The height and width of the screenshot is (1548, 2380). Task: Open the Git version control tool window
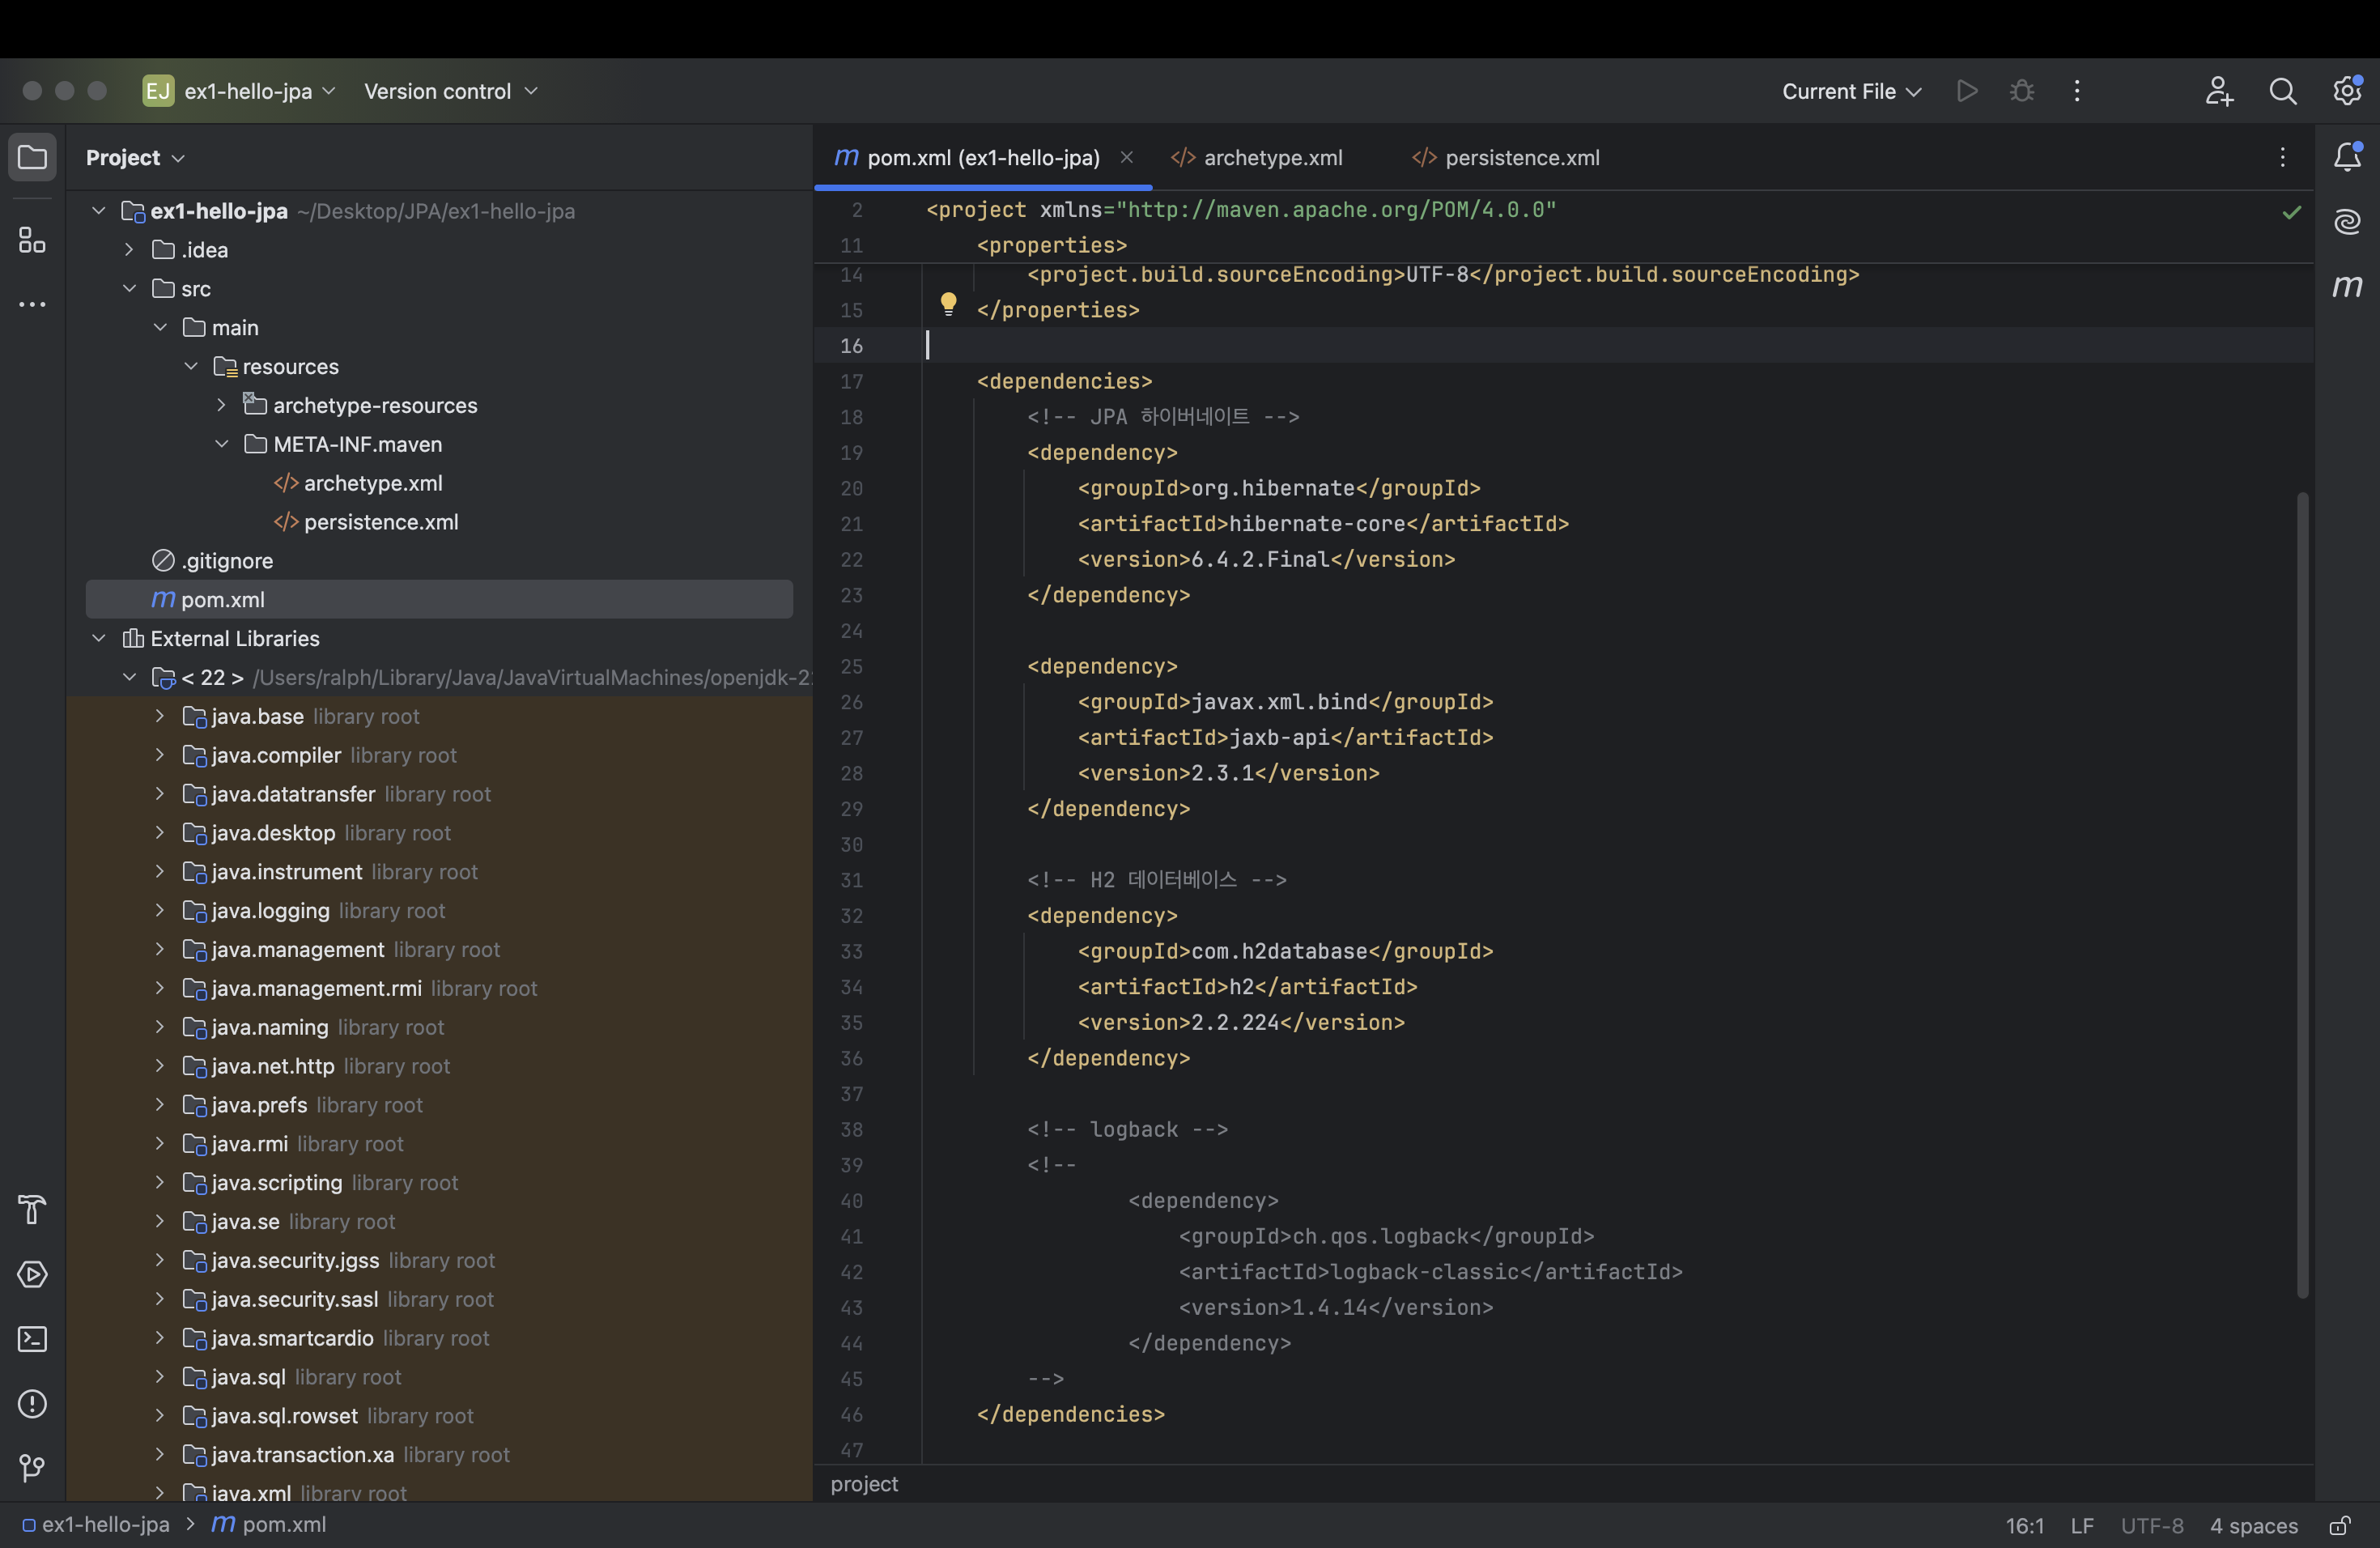click(32, 1468)
